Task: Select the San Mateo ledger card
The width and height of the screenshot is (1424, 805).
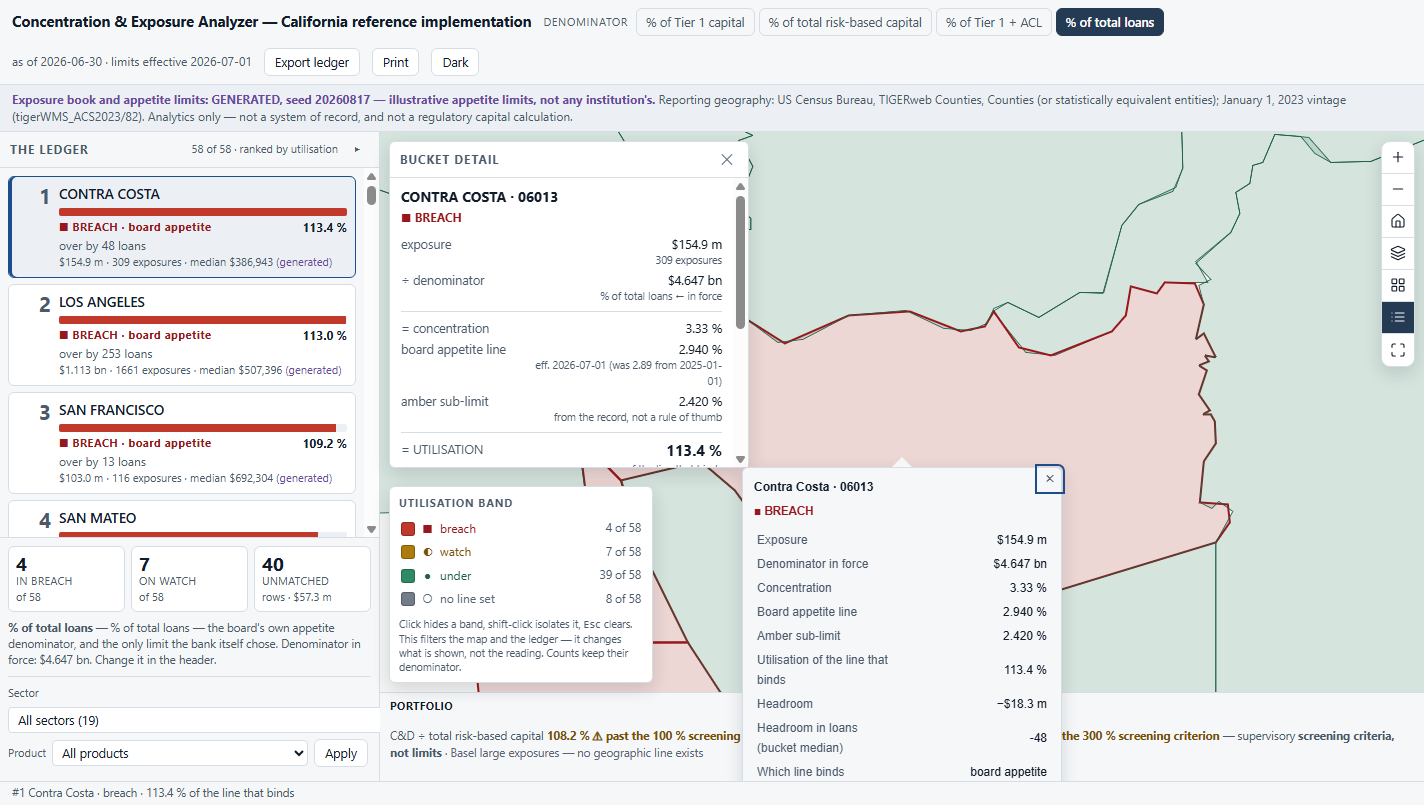Action: click(182, 520)
